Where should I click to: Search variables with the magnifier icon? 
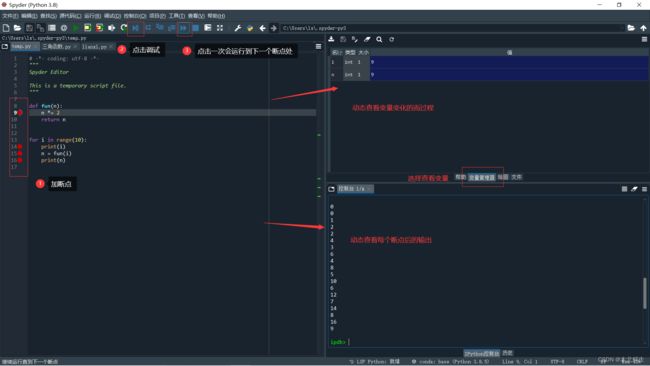[379, 39]
